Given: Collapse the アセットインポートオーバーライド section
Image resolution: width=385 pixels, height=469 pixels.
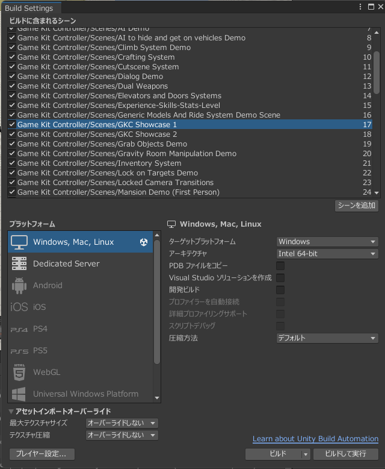Looking at the screenshot, I should pyautogui.click(x=11, y=411).
